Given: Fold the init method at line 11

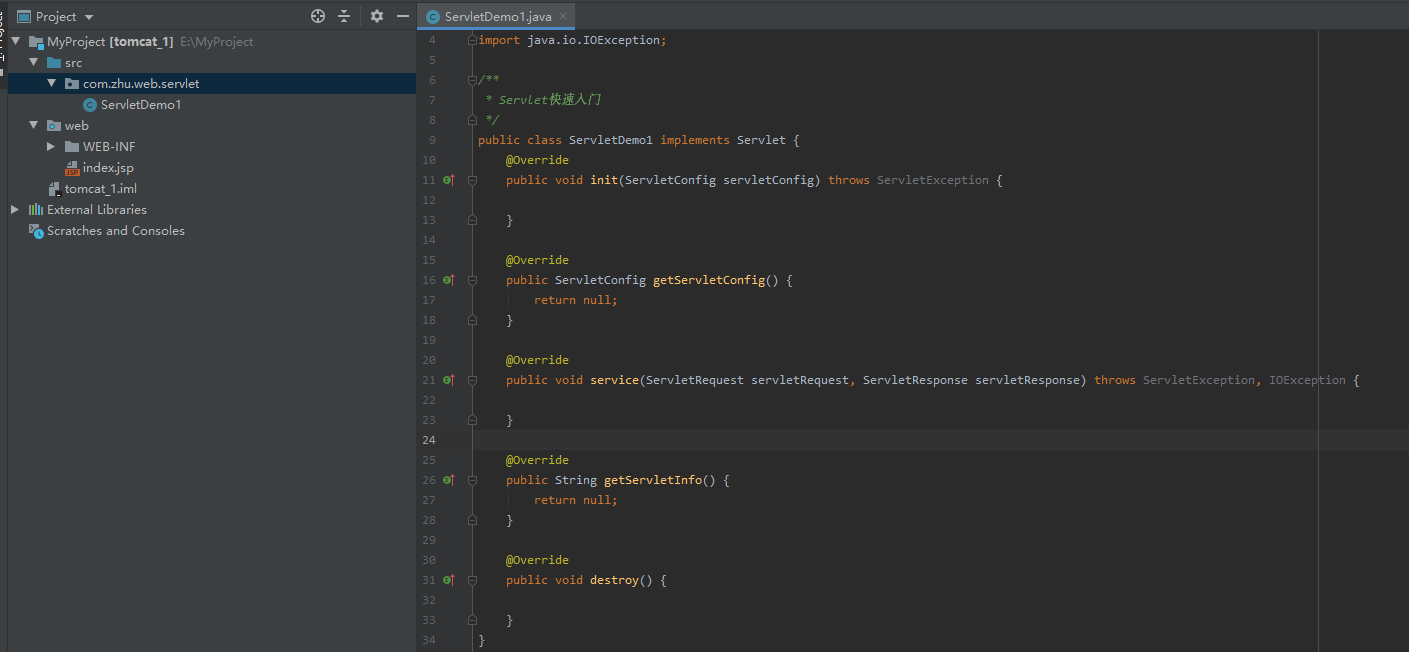Looking at the screenshot, I should click(472, 180).
